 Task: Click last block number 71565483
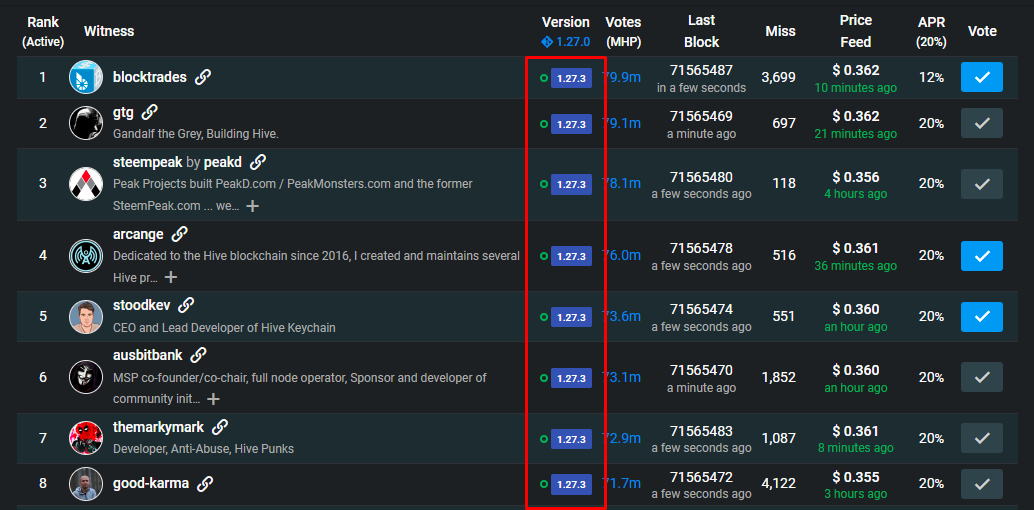[701, 431]
